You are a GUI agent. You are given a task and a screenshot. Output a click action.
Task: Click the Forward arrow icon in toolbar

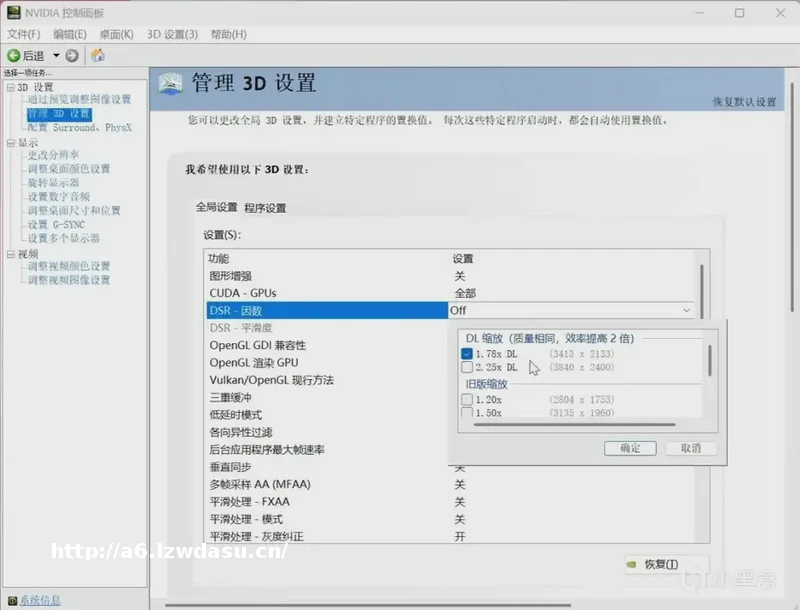point(72,56)
